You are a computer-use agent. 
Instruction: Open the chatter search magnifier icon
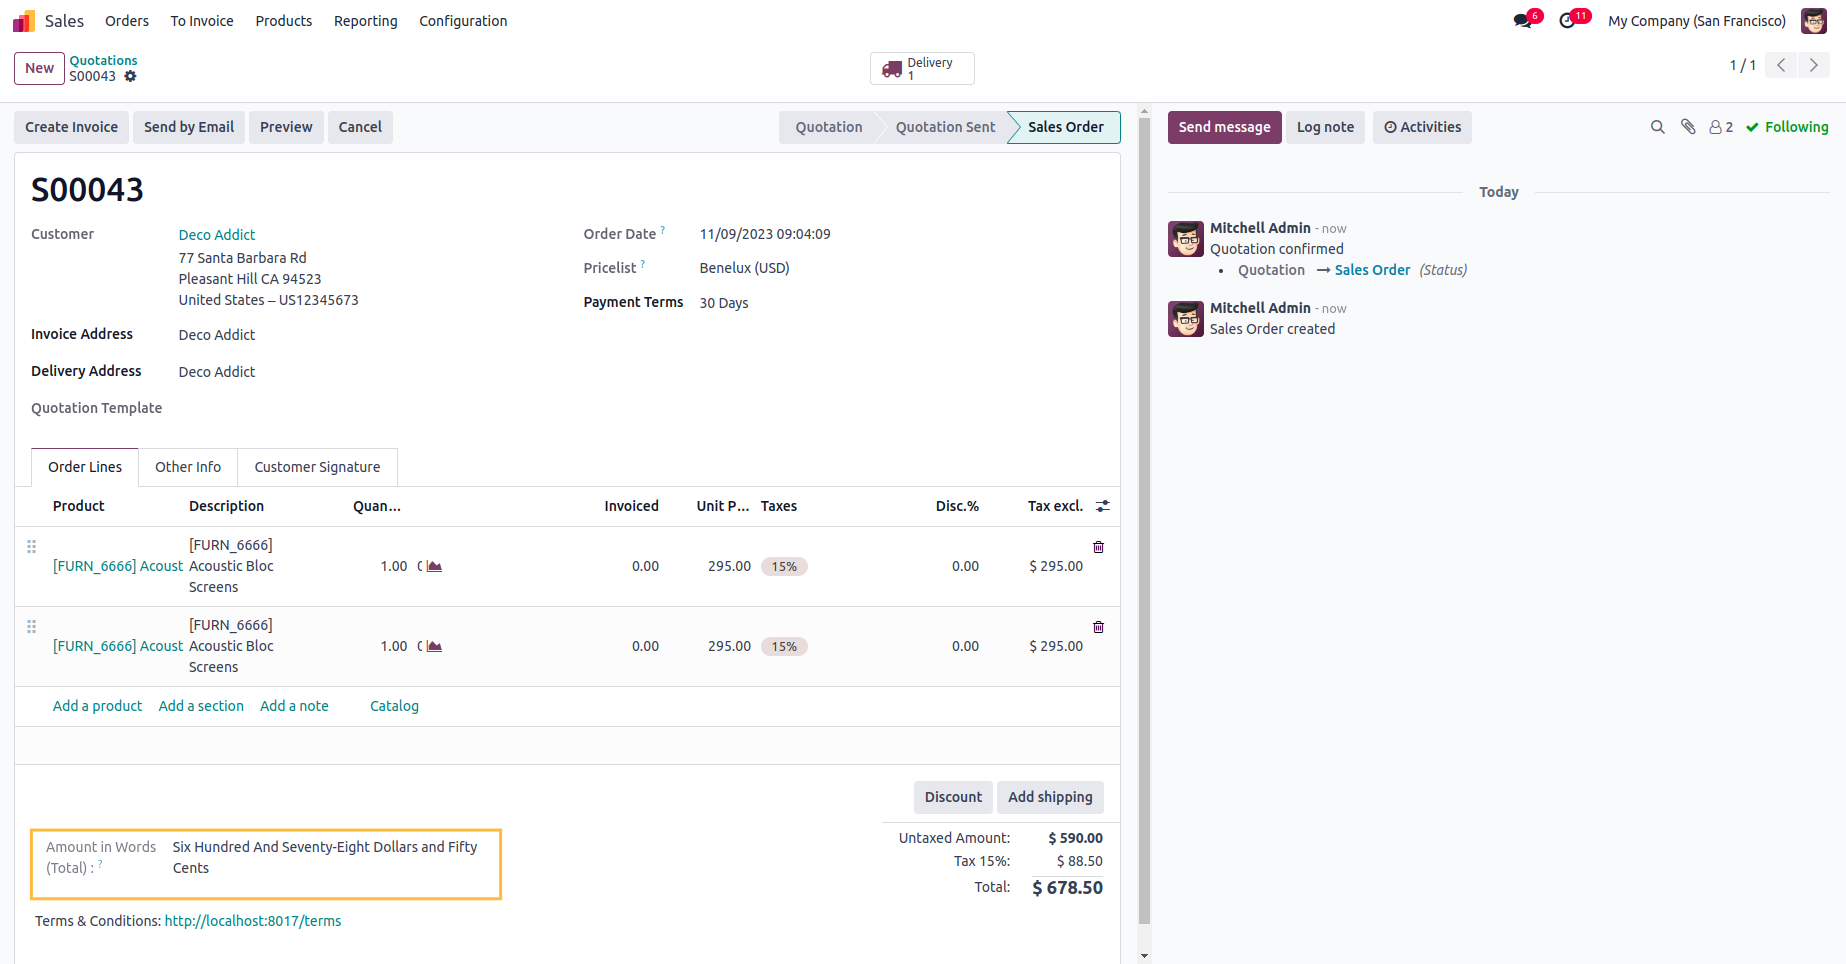pyautogui.click(x=1657, y=127)
